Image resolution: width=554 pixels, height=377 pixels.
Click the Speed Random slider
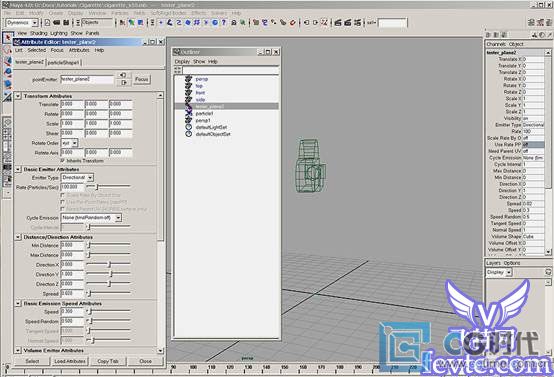[108, 321]
